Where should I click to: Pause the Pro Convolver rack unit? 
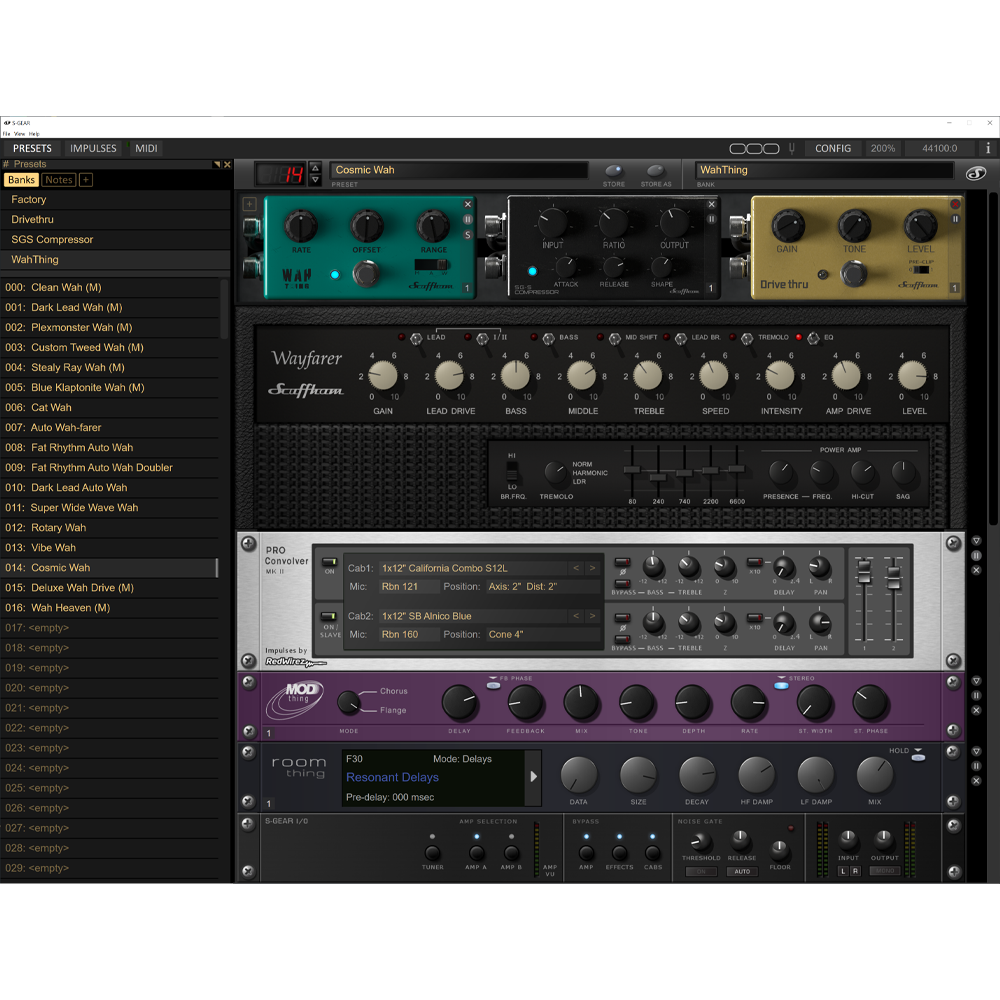976,555
